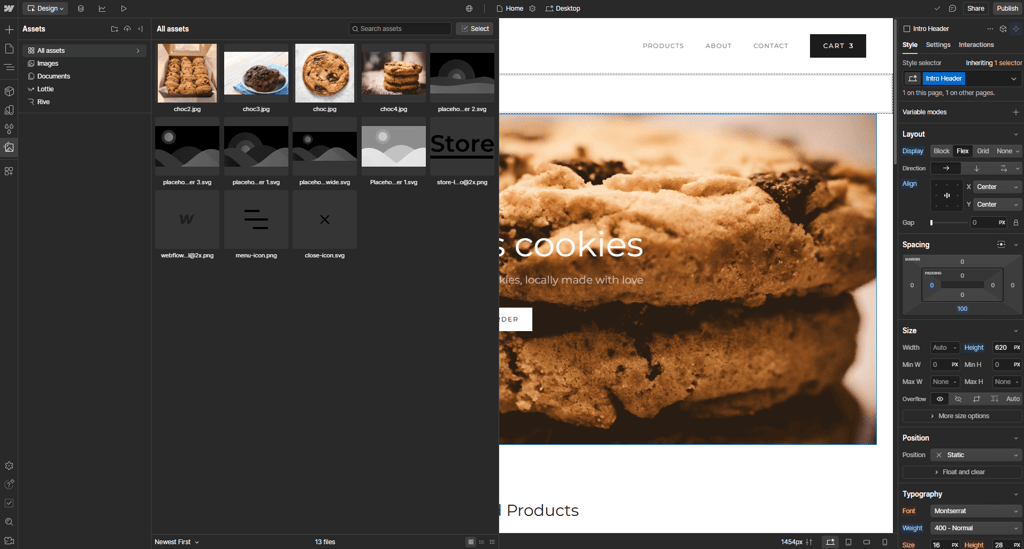The image size is (1024, 549).
Task: Open the Design mode dropdown
Action: [45, 8]
